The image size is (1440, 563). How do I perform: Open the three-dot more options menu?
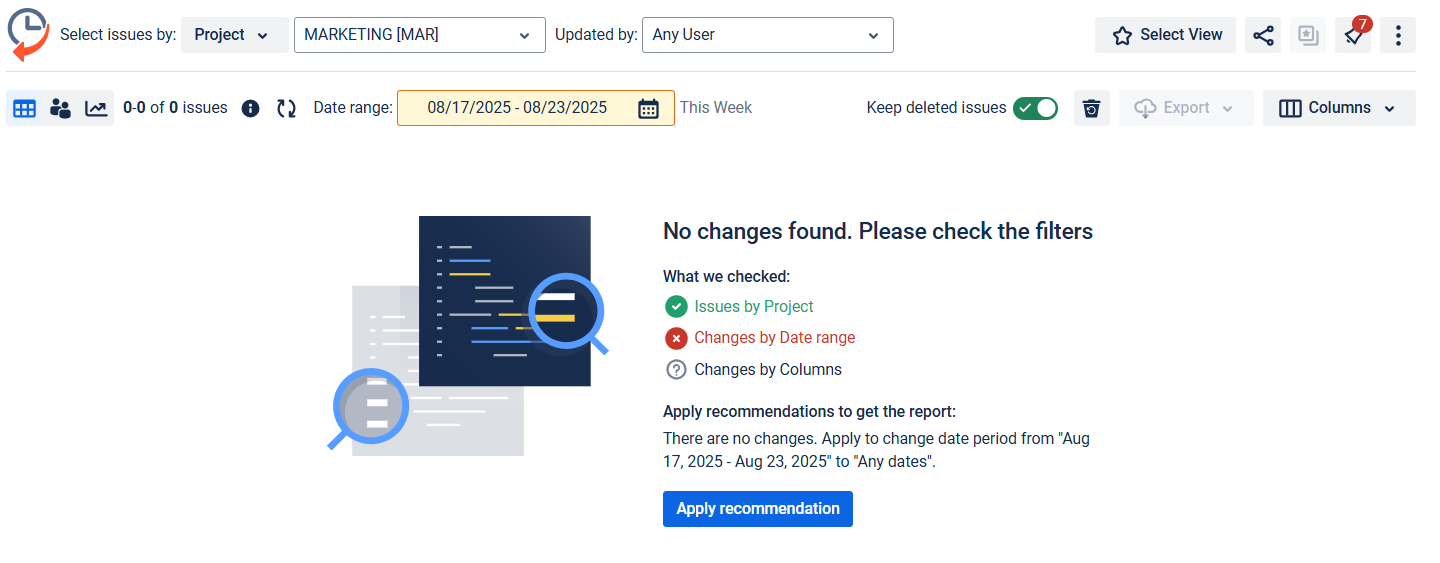click(1397, 35)
